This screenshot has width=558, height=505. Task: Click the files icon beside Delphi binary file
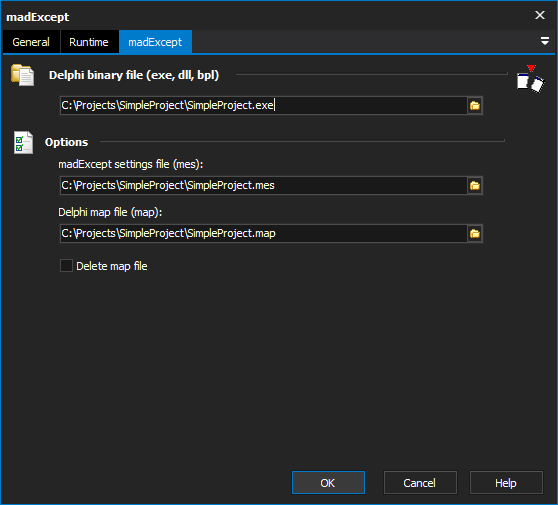pyautogui.click(x=22, y=75)
